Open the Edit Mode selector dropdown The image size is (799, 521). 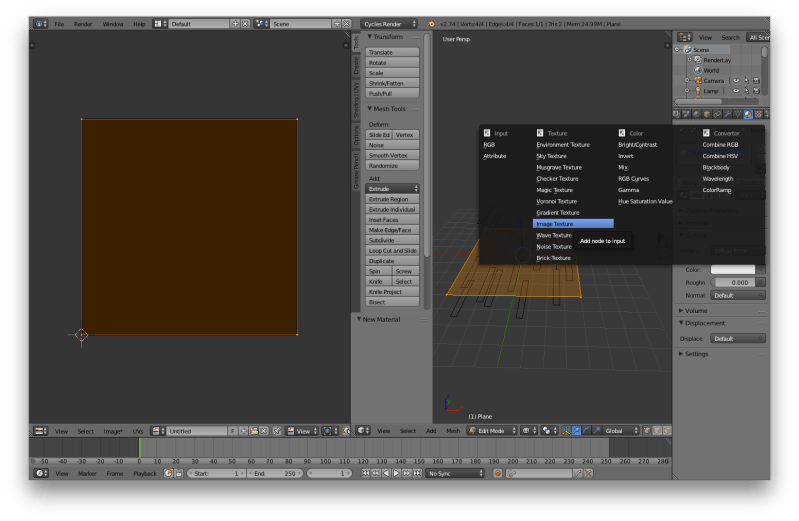[492, 431]
